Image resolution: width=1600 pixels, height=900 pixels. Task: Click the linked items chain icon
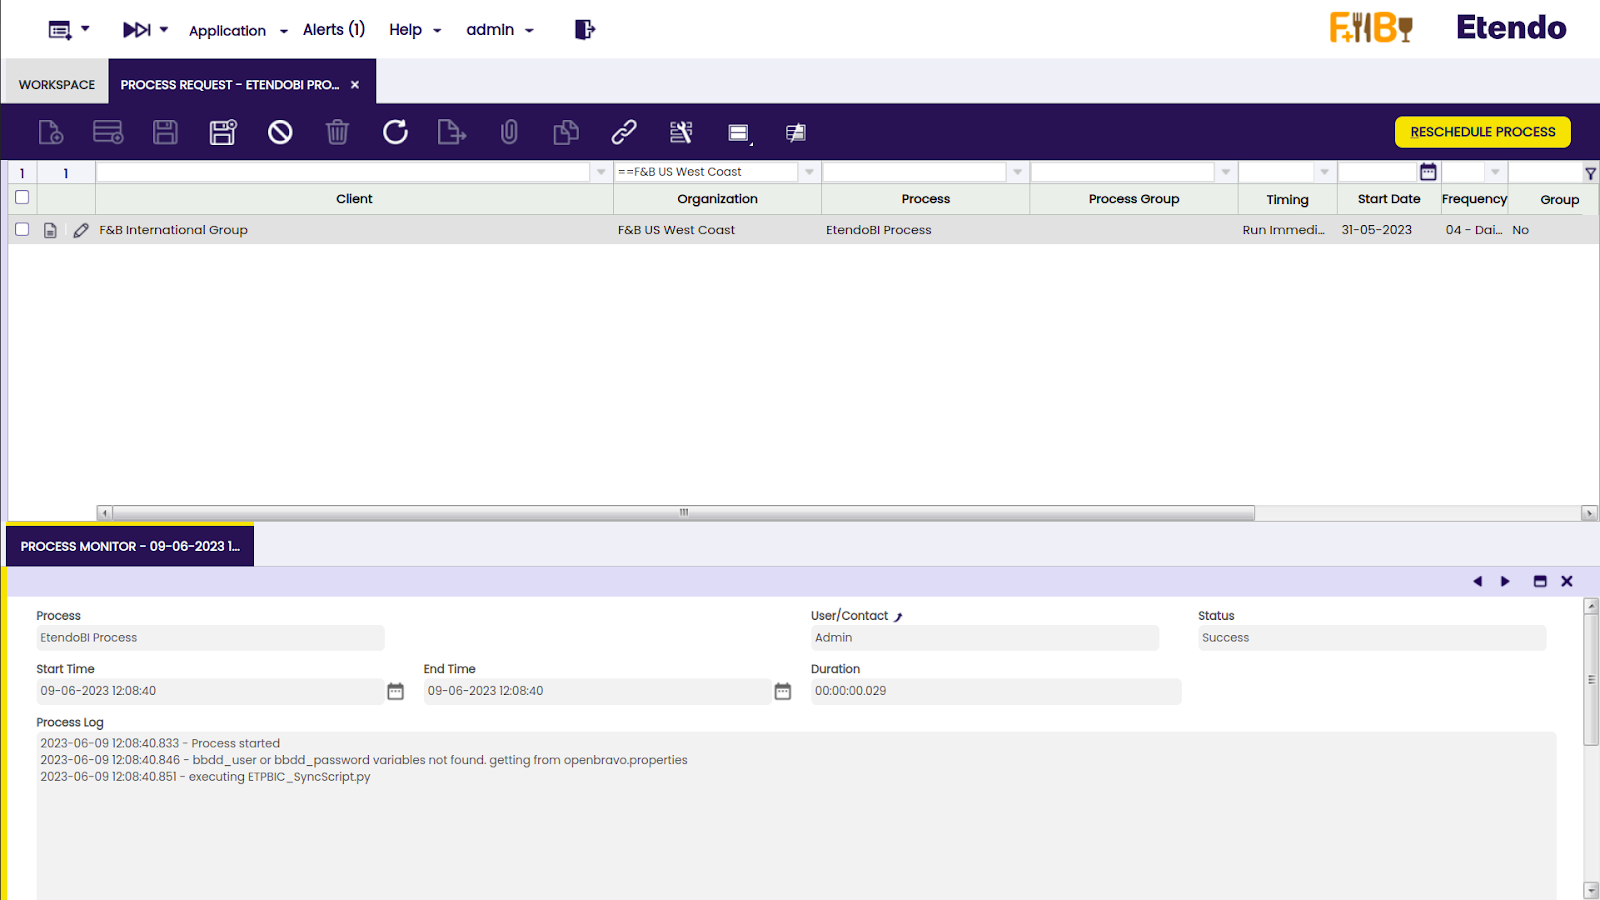(x=624, y=132)
